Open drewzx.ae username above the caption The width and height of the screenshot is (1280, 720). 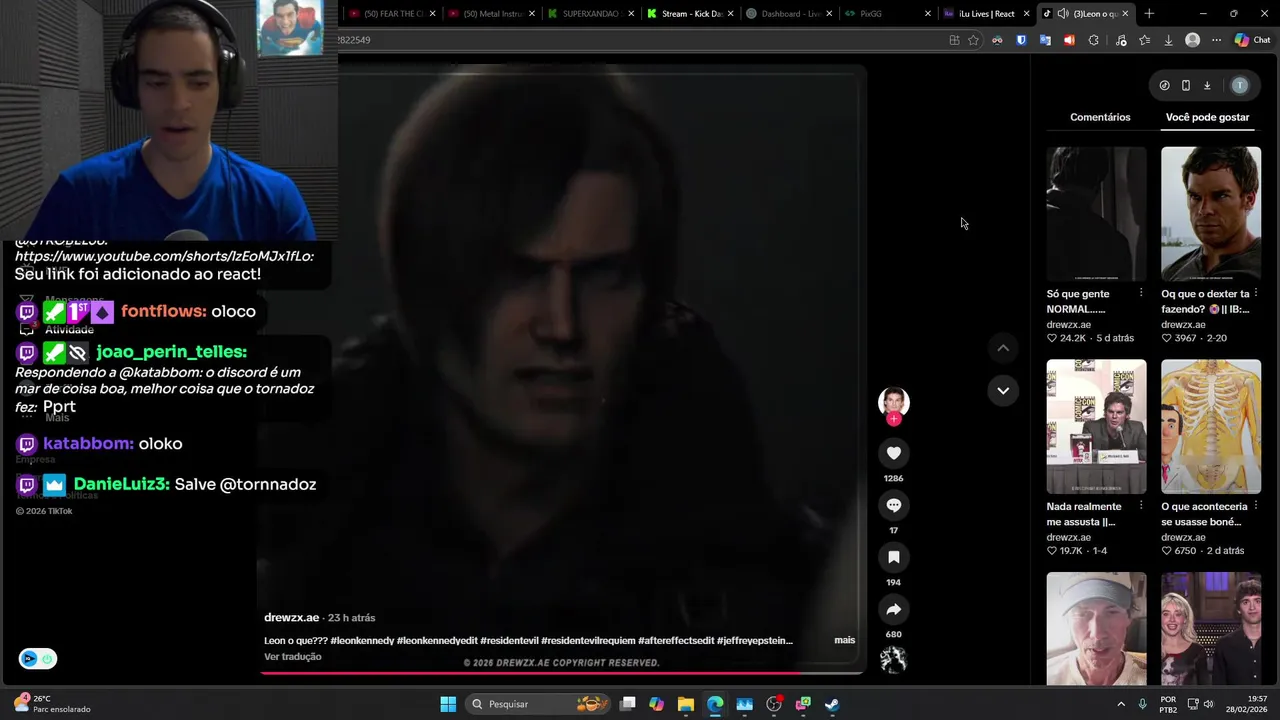coord(291,618)
